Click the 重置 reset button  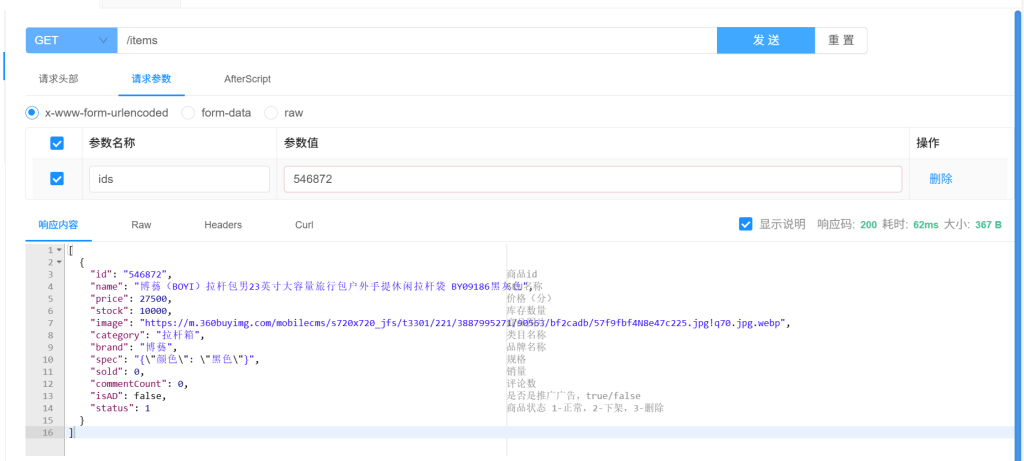click(x=841, y=40)
